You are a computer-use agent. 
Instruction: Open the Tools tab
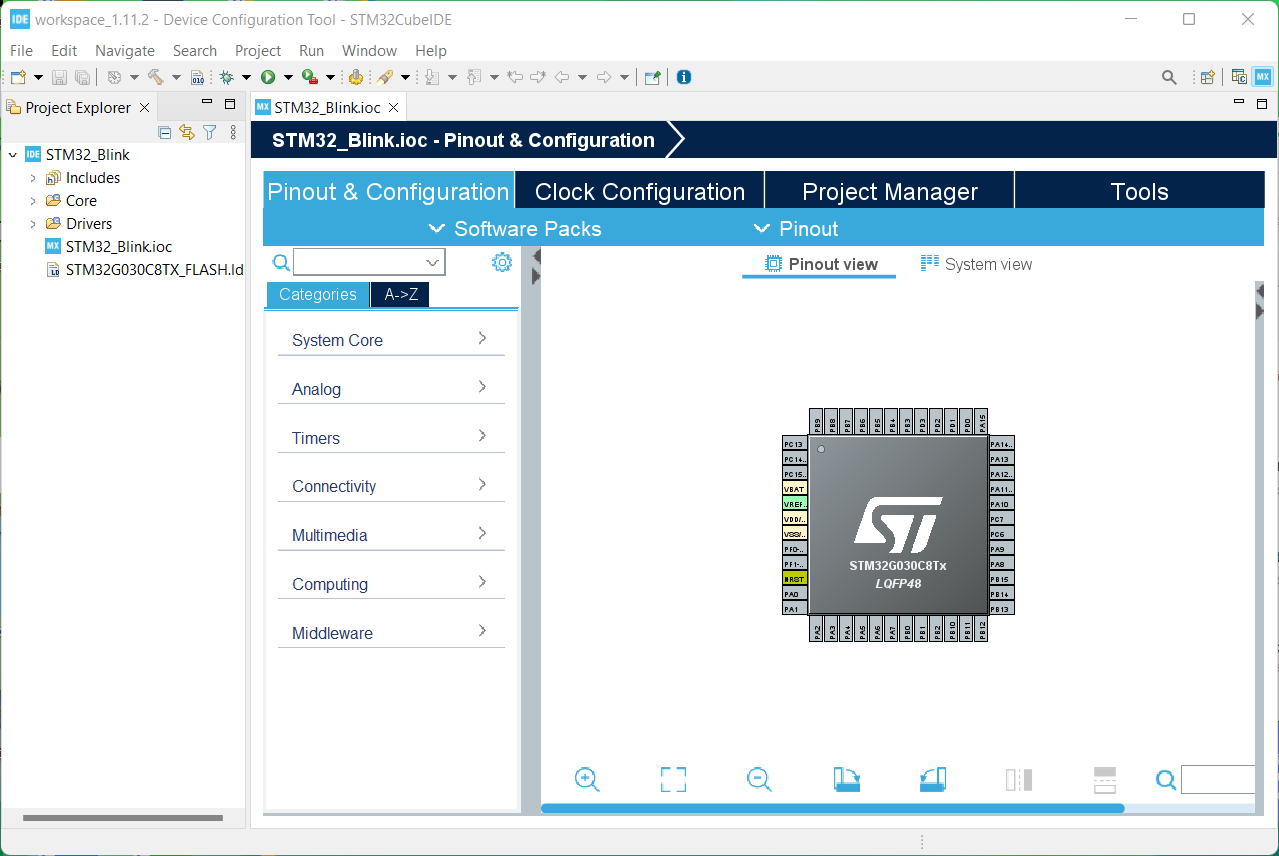[1140, 191]
